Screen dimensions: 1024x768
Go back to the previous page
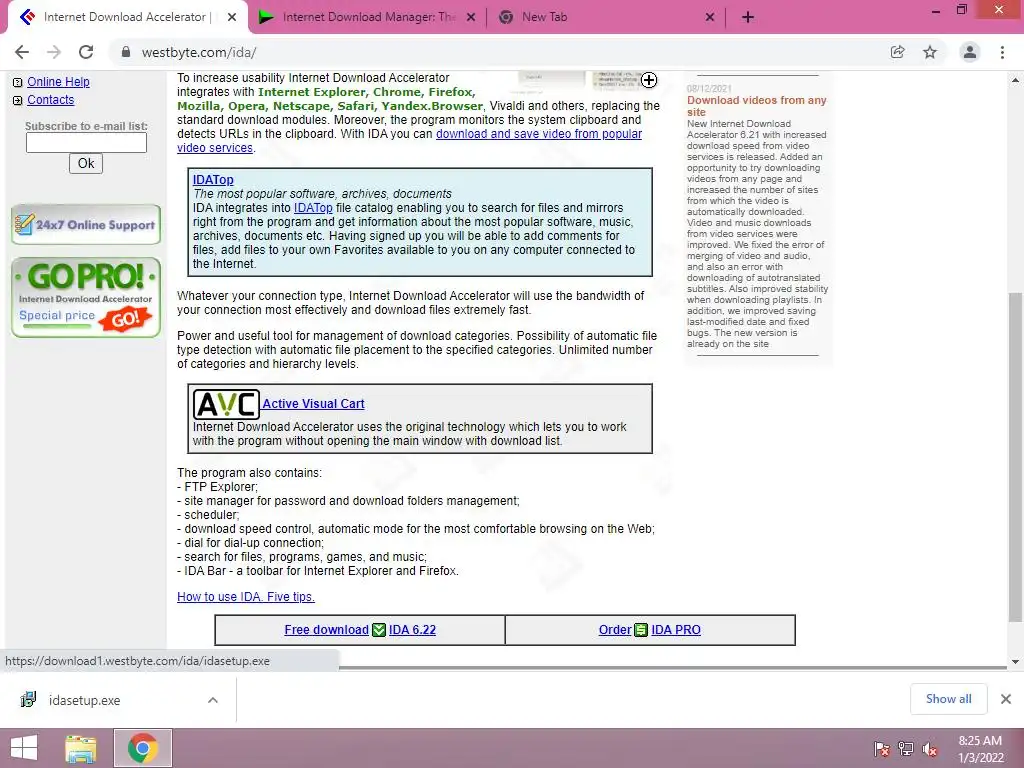22,52
